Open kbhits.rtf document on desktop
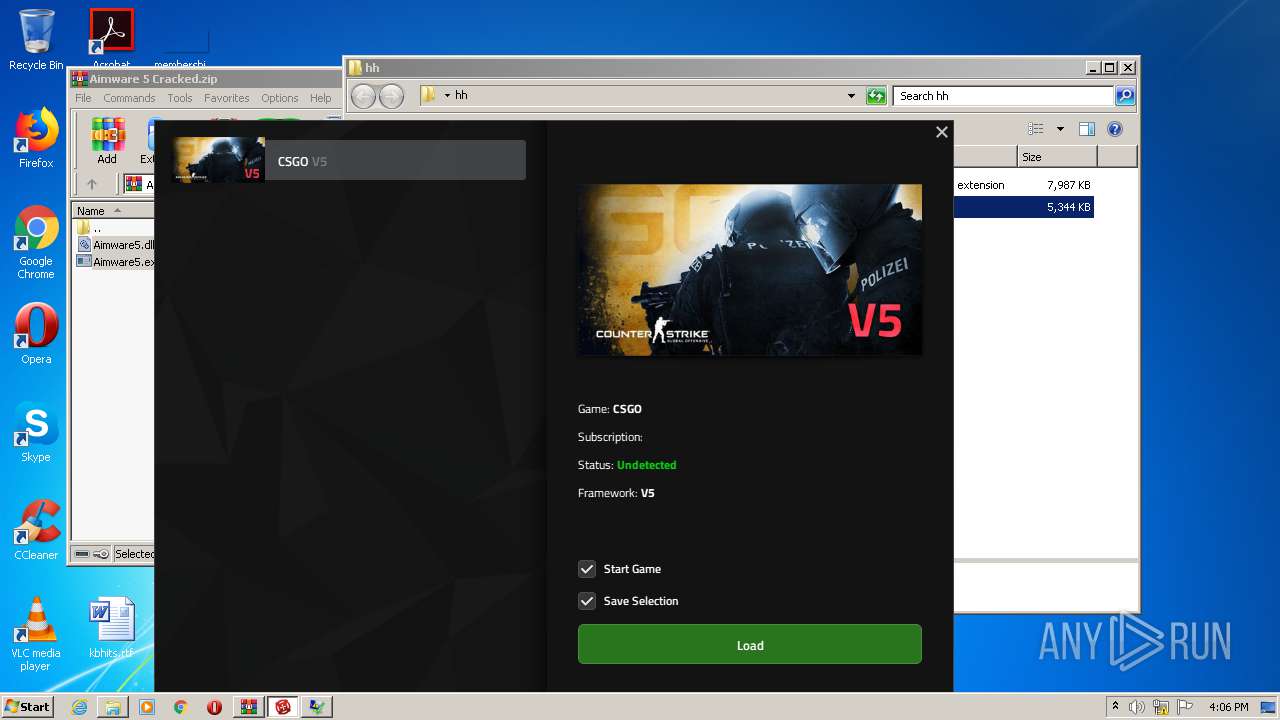The image size is (1280, 720). pos(111,628)
